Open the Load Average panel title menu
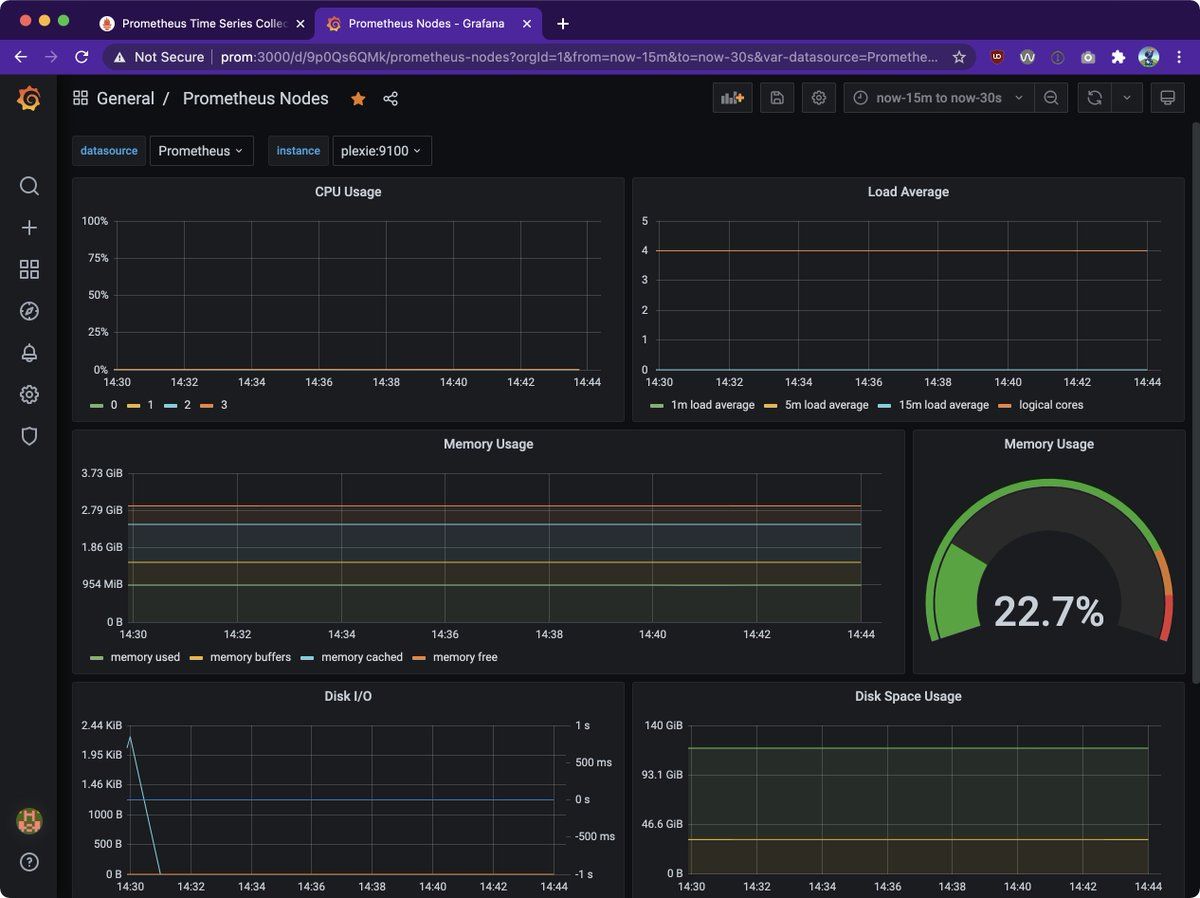Image resolution: width=1200 pixels, height=898 pixels. (908, 192)
